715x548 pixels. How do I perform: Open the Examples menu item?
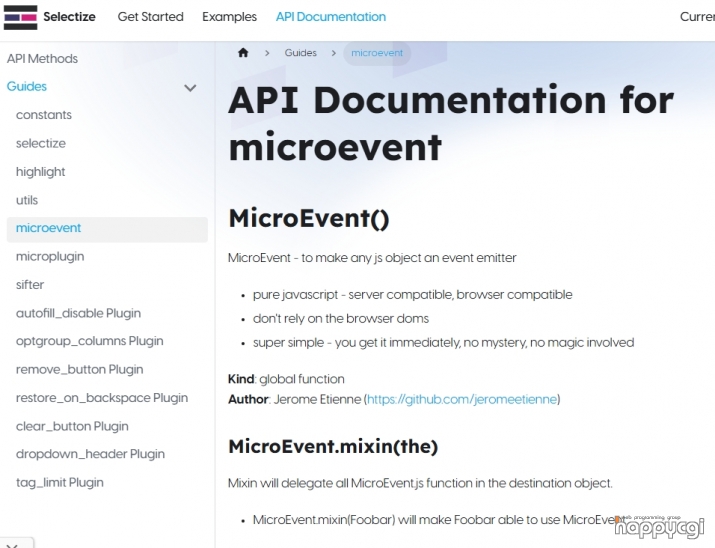(229, 17)
